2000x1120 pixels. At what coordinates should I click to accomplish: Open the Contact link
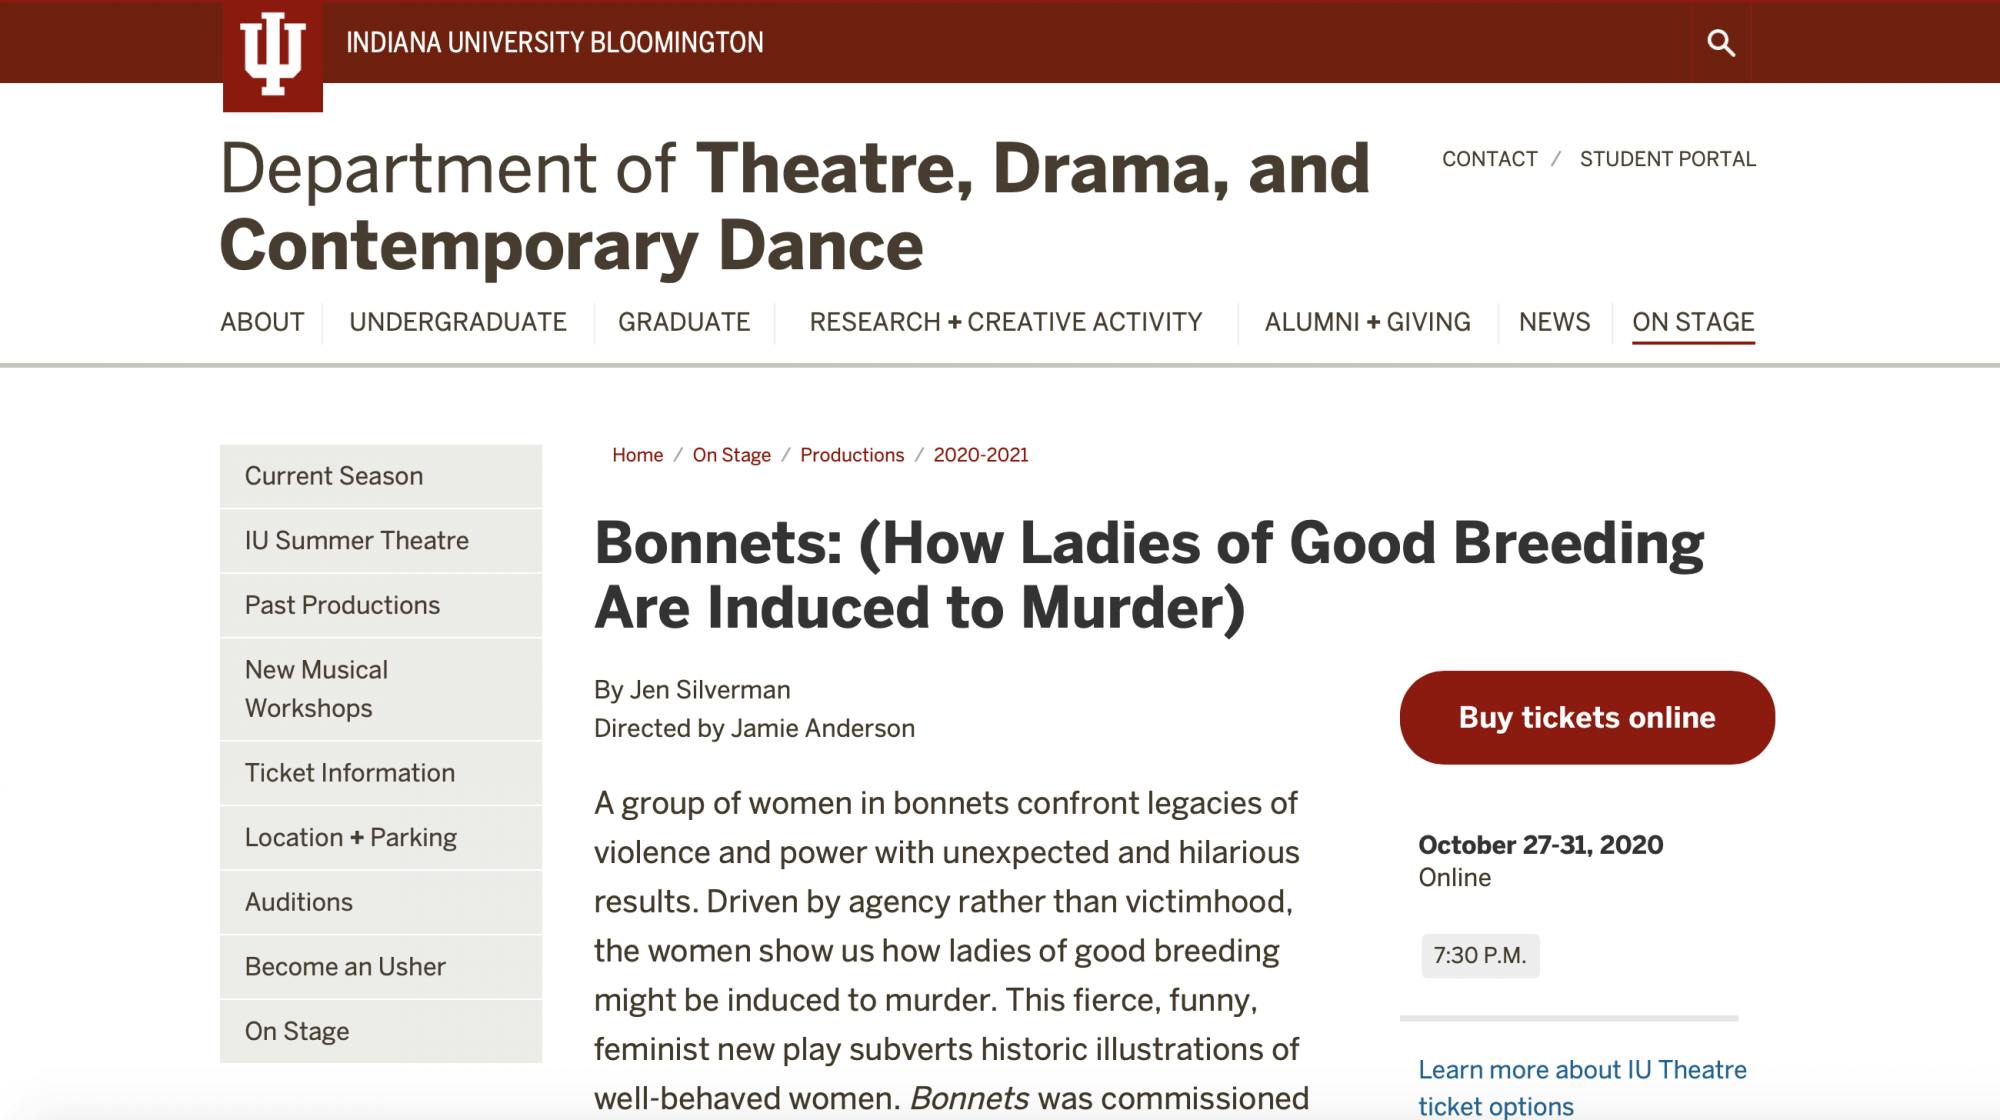pos(1489,159)
